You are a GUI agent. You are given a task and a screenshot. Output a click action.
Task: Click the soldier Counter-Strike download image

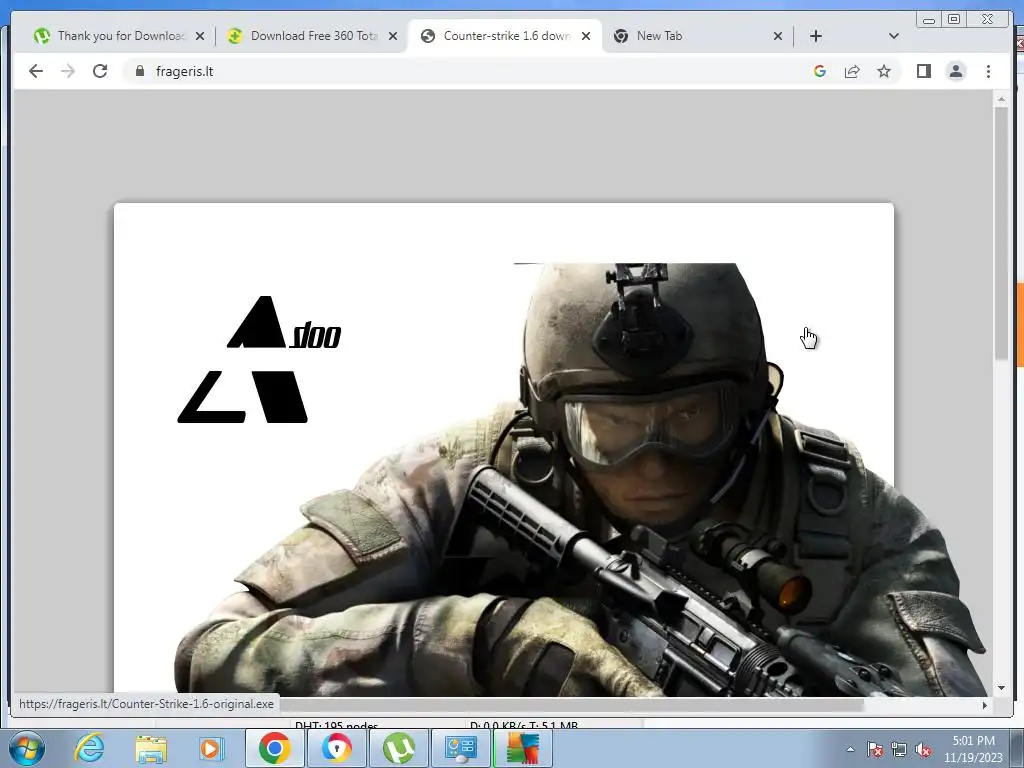click(x=581, y=480)
